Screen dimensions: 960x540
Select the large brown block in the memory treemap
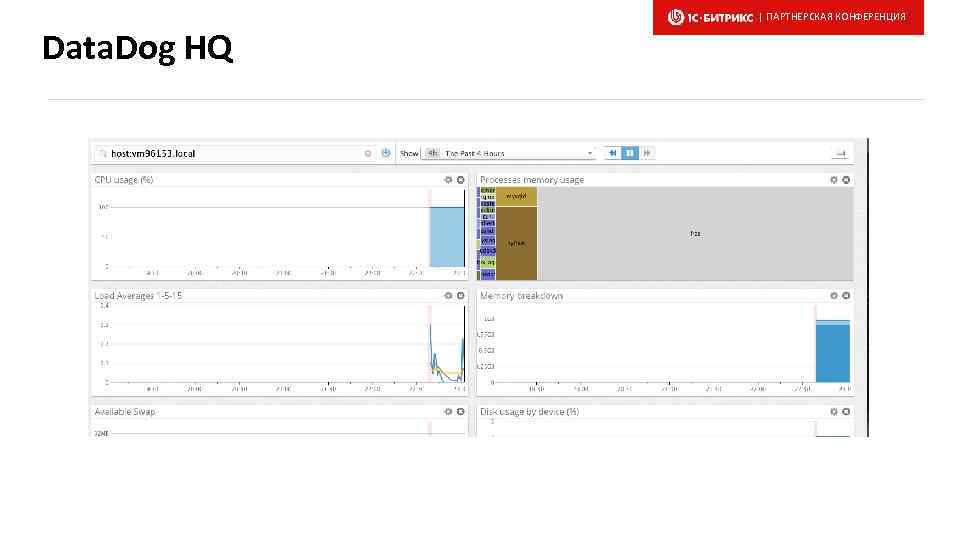[x=516, y=243]
